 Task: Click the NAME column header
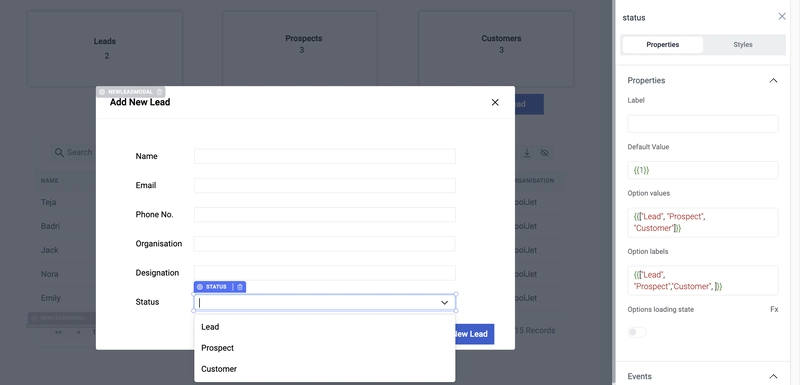click(49, 181)
